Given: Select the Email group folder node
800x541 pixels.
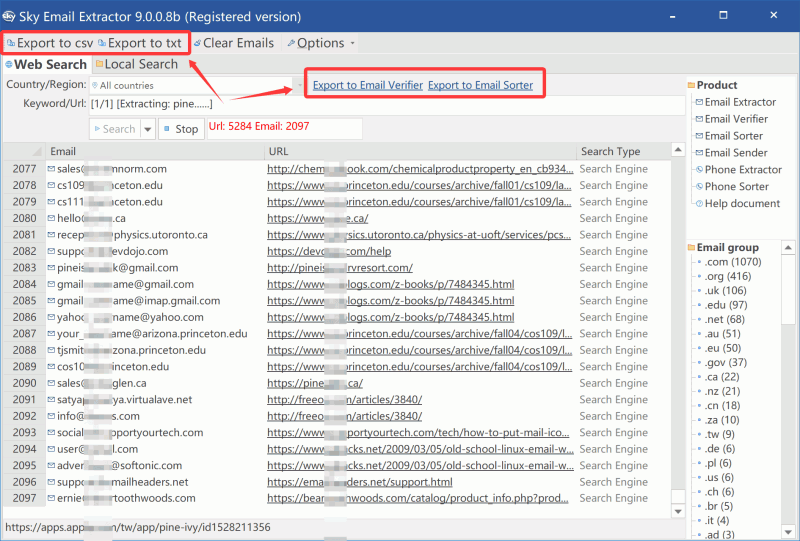Looking at the screenshot, I should tap(723, 248).
